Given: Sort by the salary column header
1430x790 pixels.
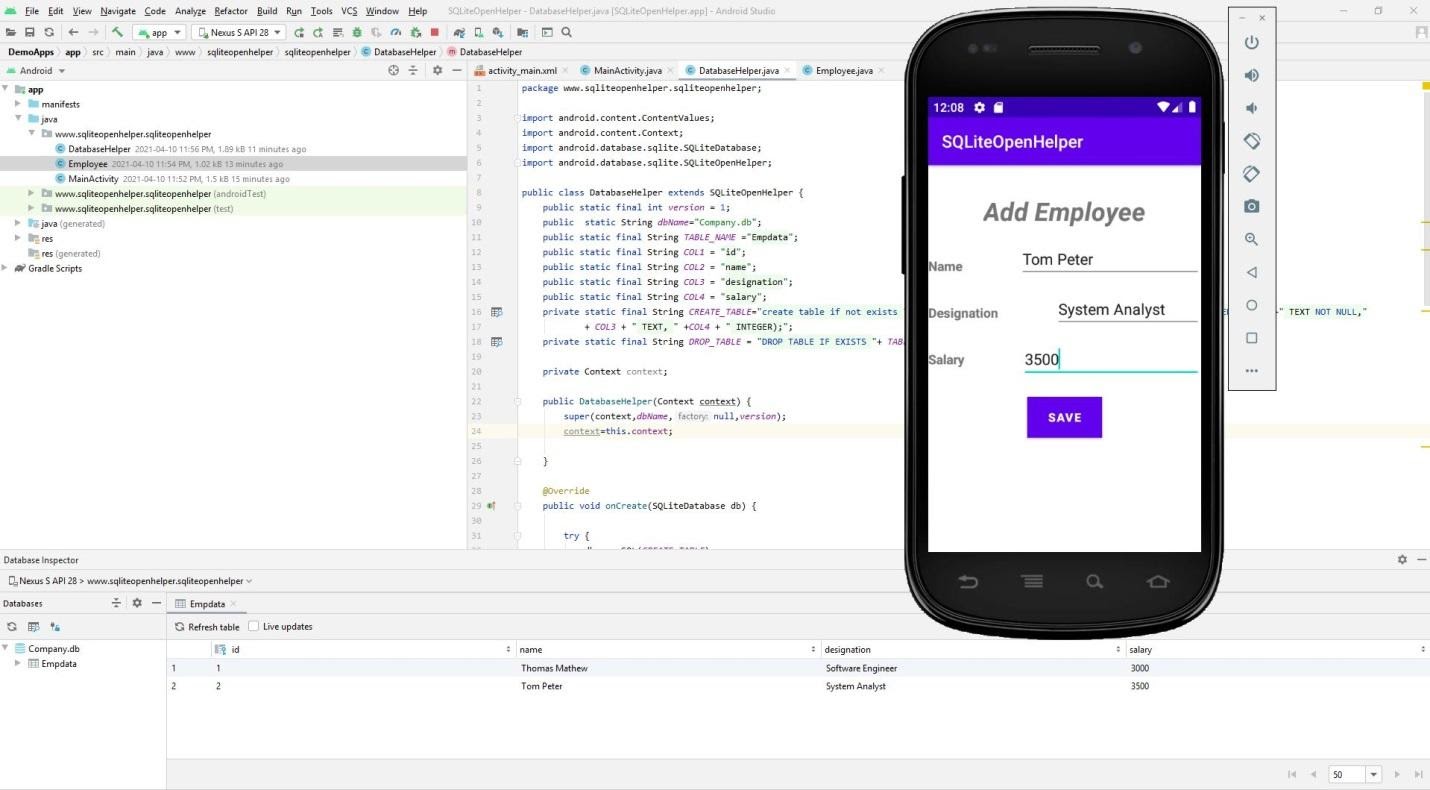Looking at the screenshot, I should (x=1277, y=650).
